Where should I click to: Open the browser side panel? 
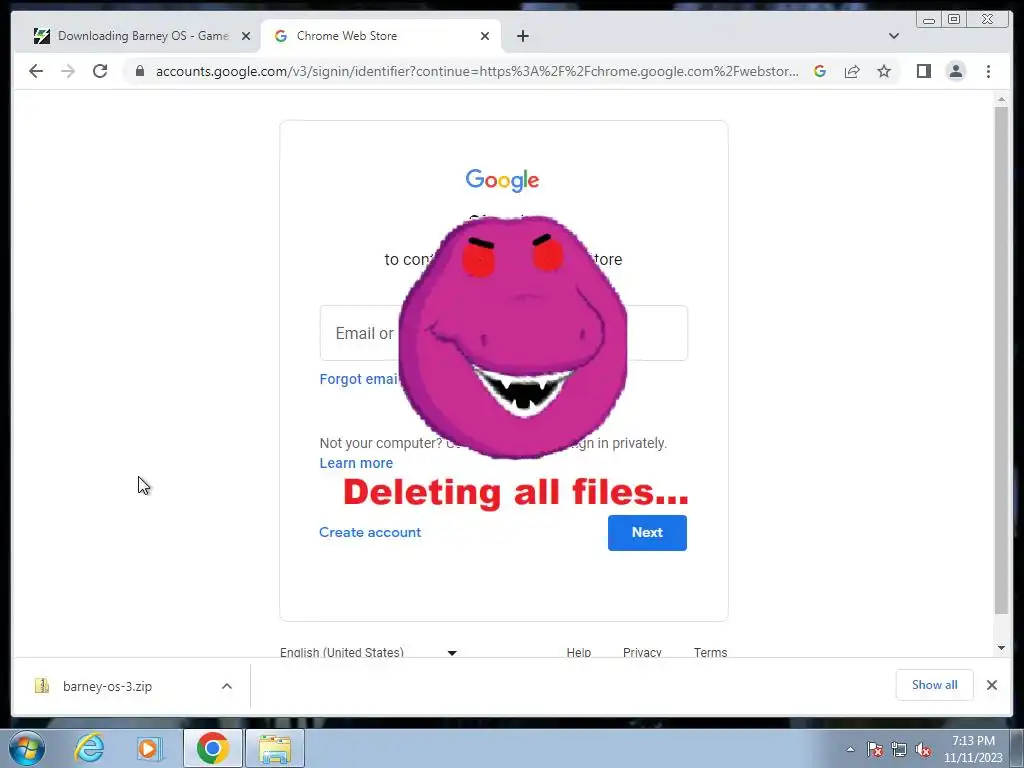tap(923, 71)
